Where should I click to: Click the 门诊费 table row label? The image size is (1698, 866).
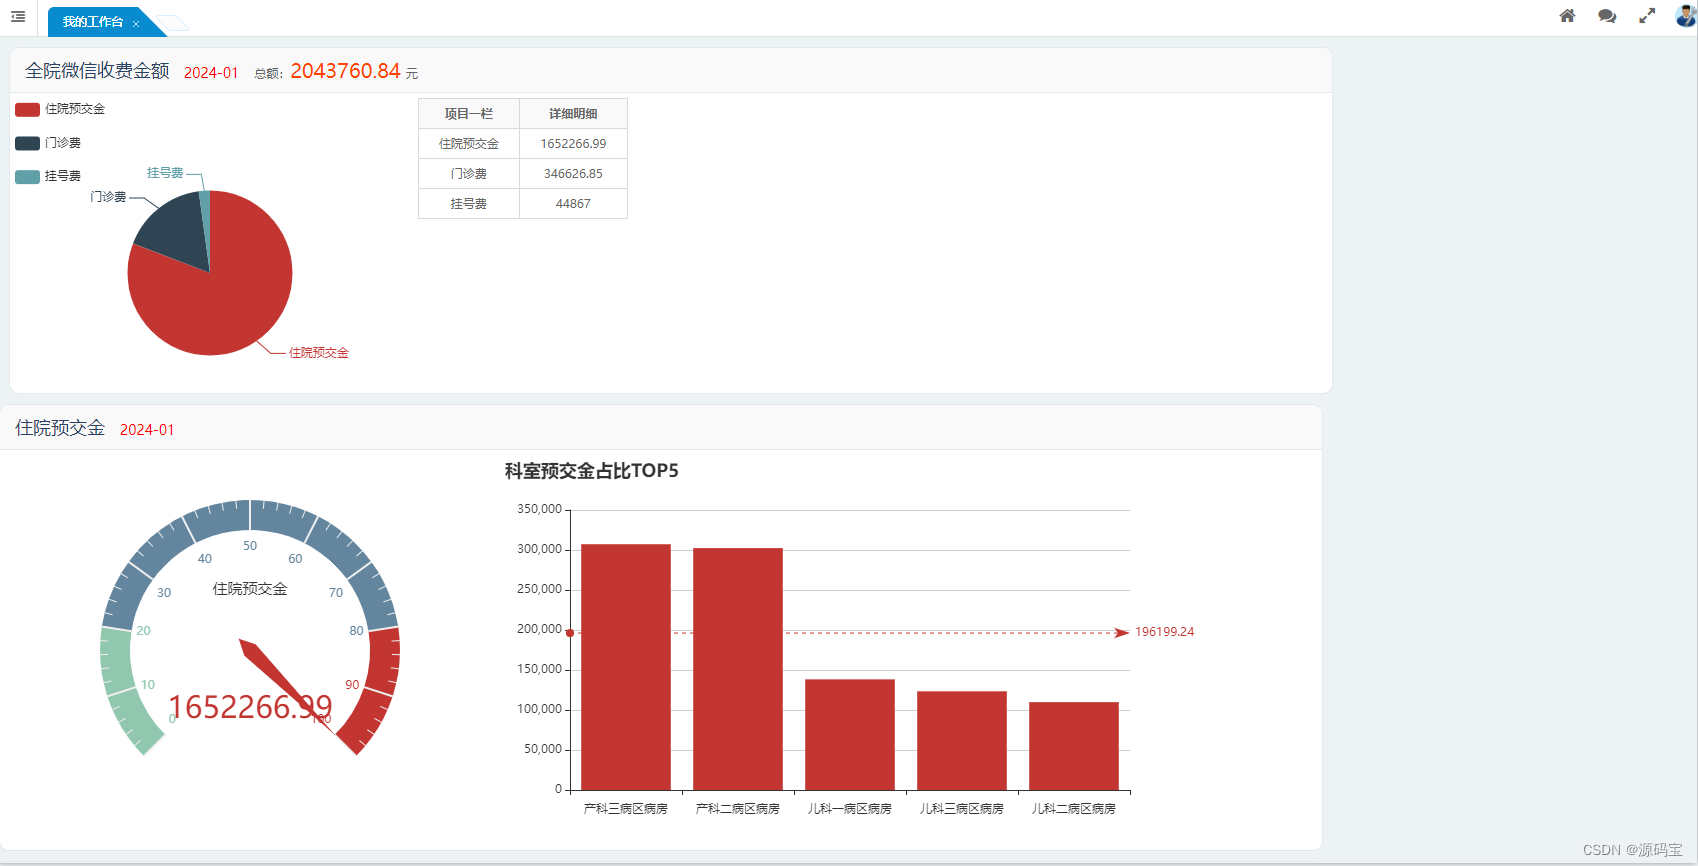click(469, 174)
